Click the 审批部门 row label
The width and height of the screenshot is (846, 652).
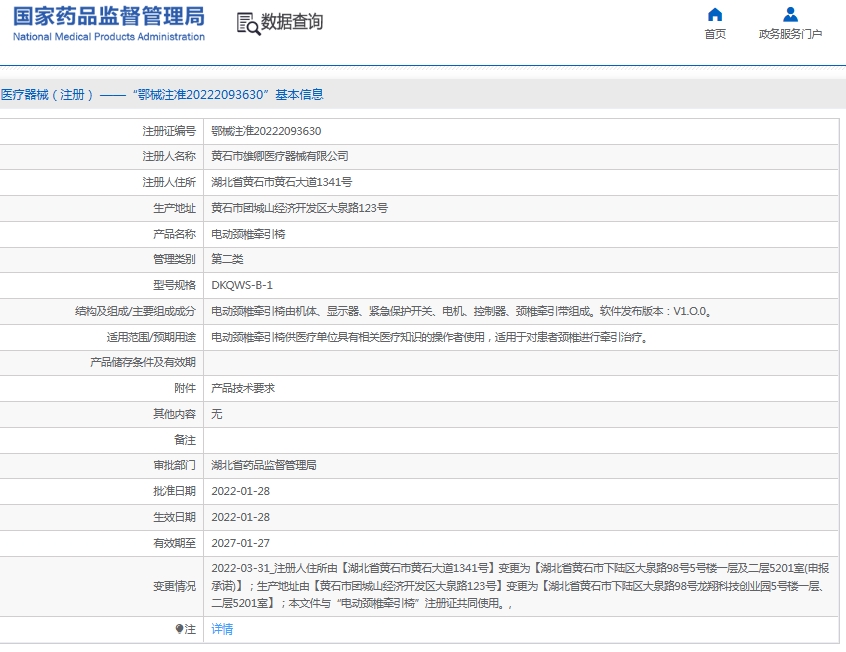coord(174,465)
